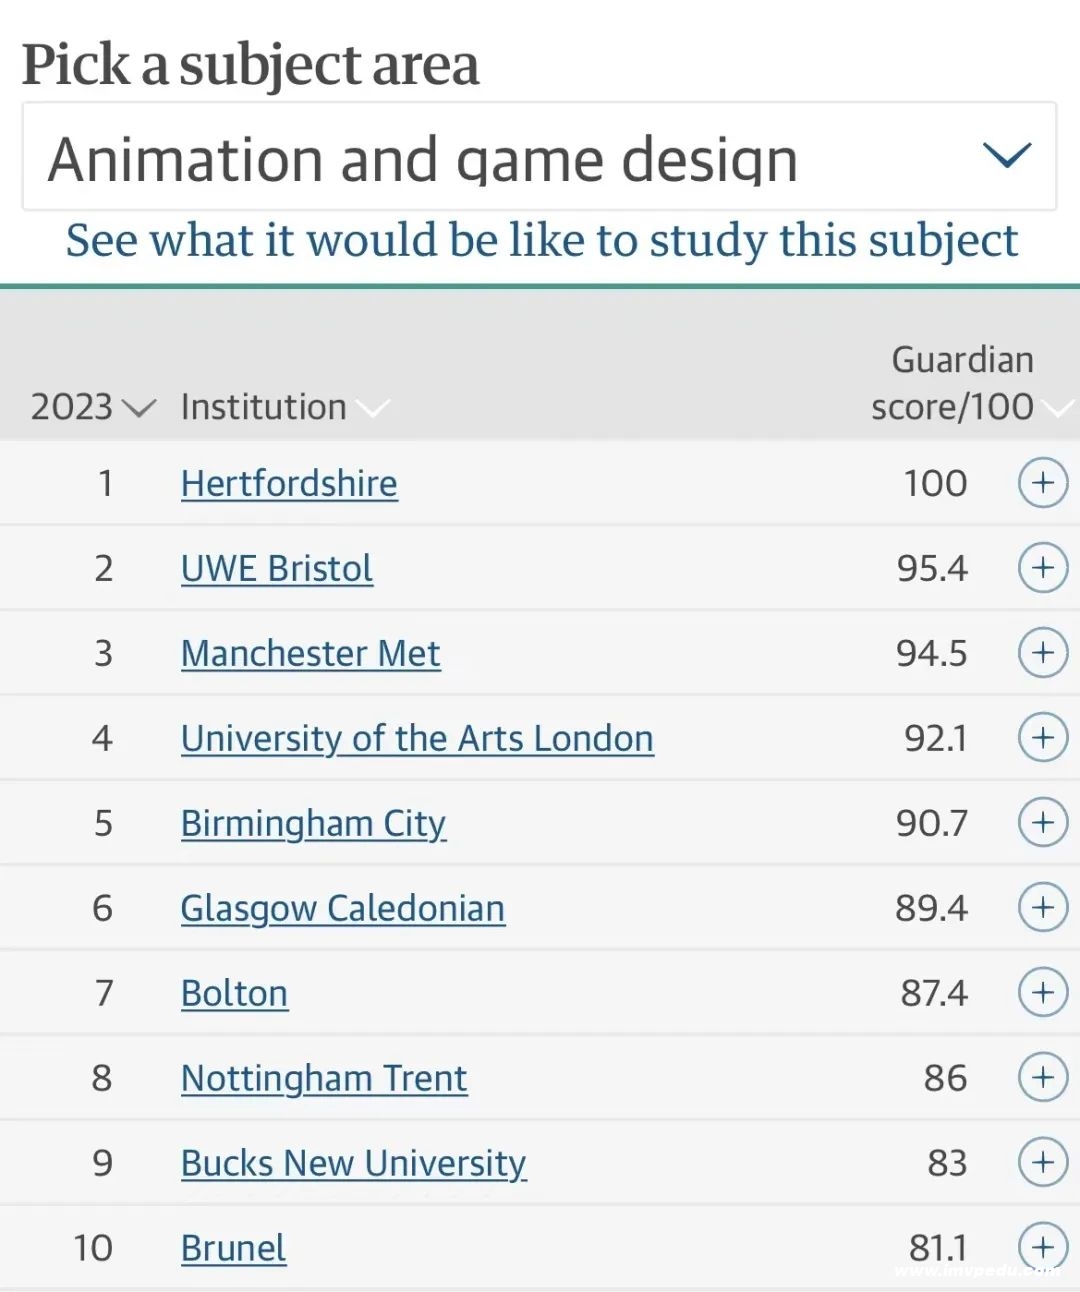The height and width of the screenshot is (1292, 1080).
Task: Expand University of the Arts London details
Action: (1043, 738)
